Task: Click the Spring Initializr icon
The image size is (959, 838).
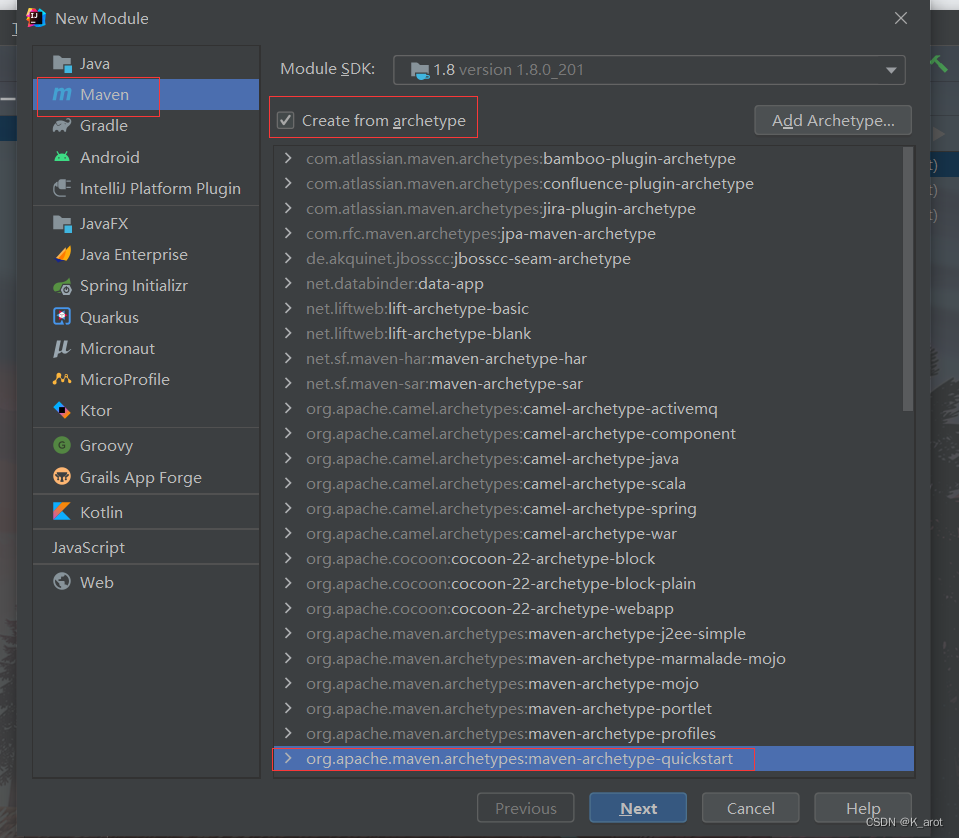Action: click(62, 286)
